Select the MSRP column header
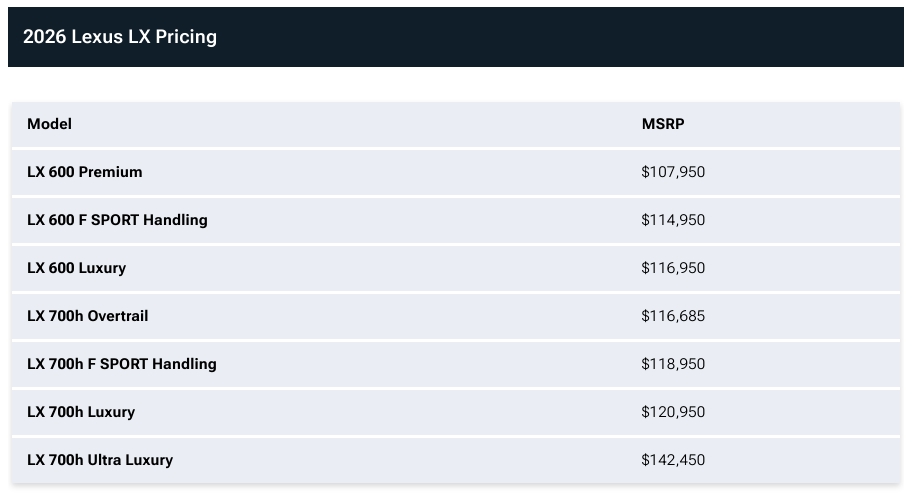This screenshot has height=500, width=912. (663, 124)
